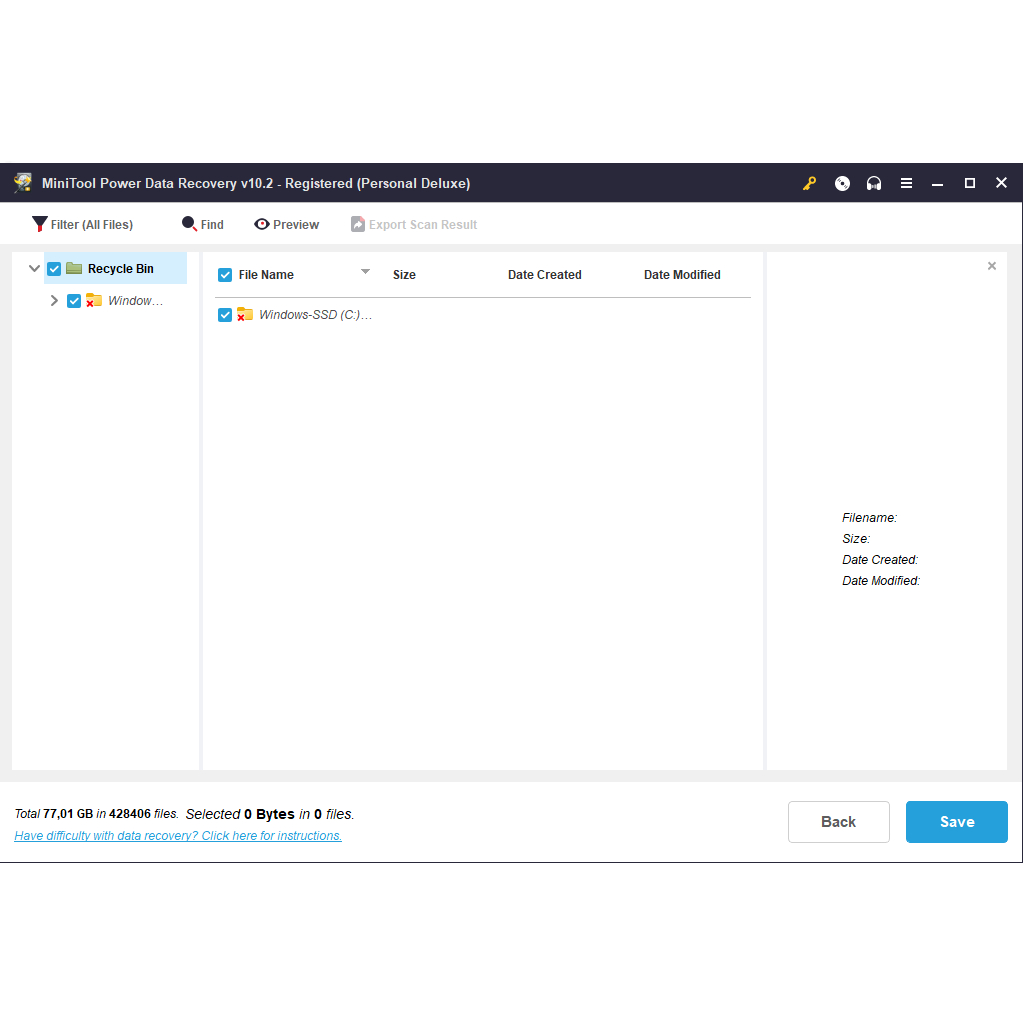Screen dimensions: 1023x1023
Task: Toggle the File Name header select-all checkbox
Action: [224, 275]
